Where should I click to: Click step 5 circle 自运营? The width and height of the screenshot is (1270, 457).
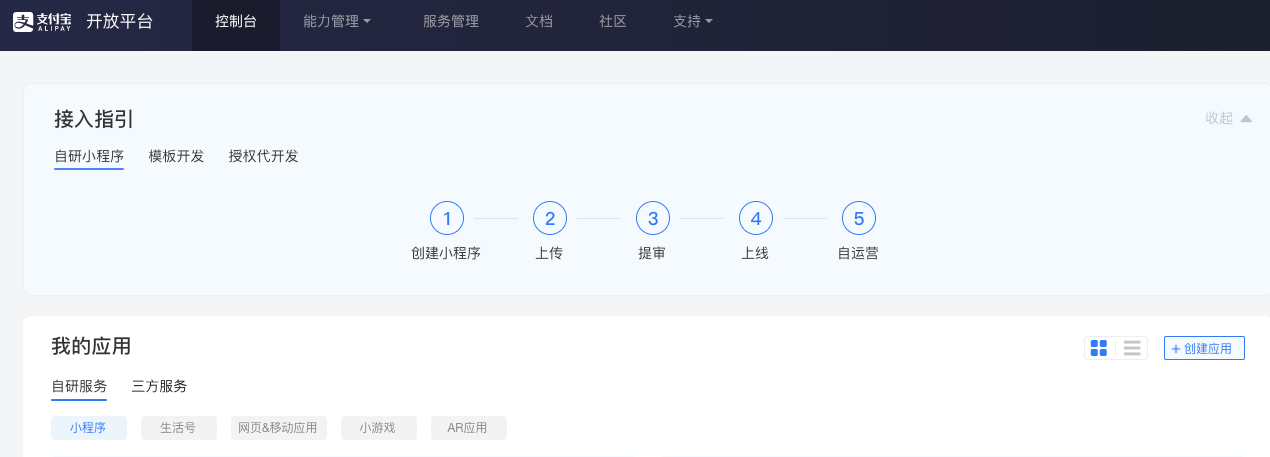pos(859,218)
